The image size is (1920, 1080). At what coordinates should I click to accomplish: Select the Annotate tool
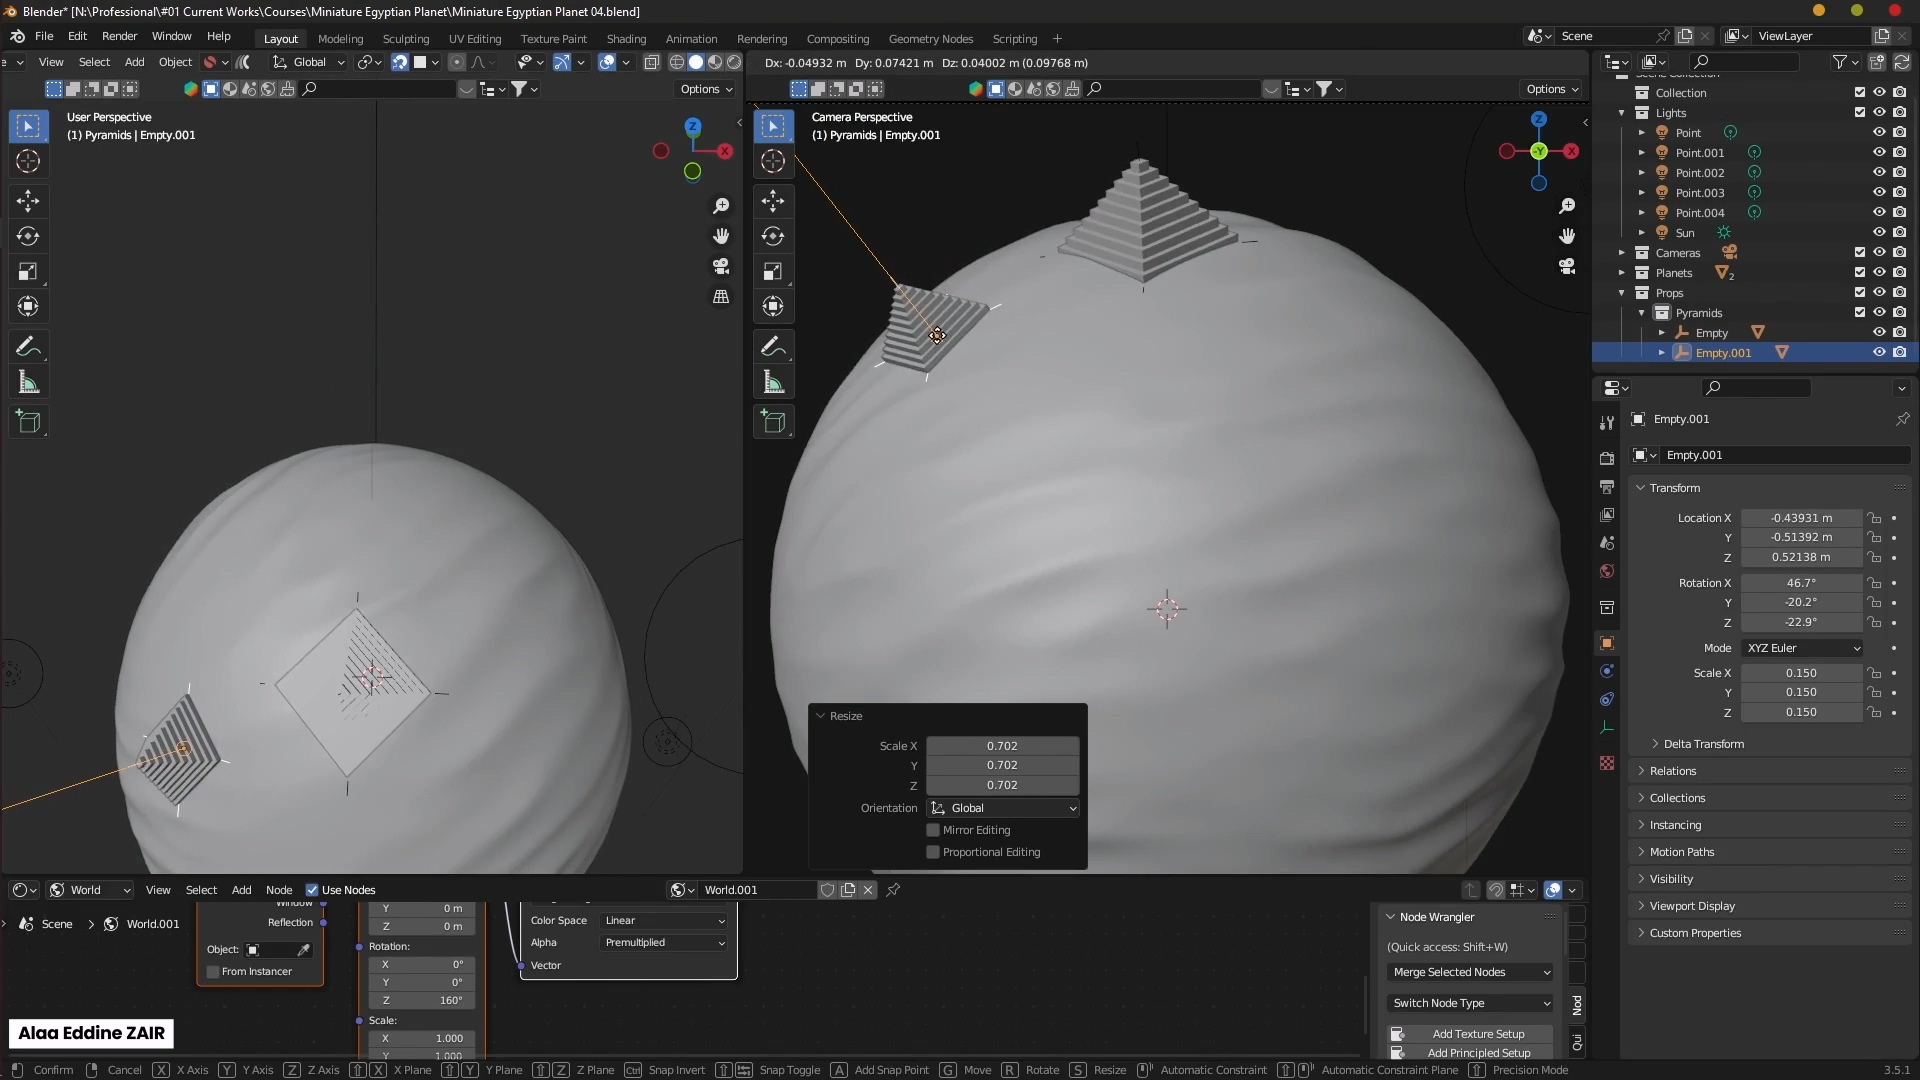click(x=28, y=345)
